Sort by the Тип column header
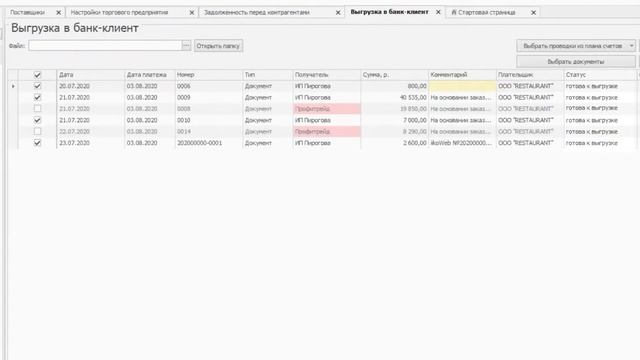 [x=268, y=75]
